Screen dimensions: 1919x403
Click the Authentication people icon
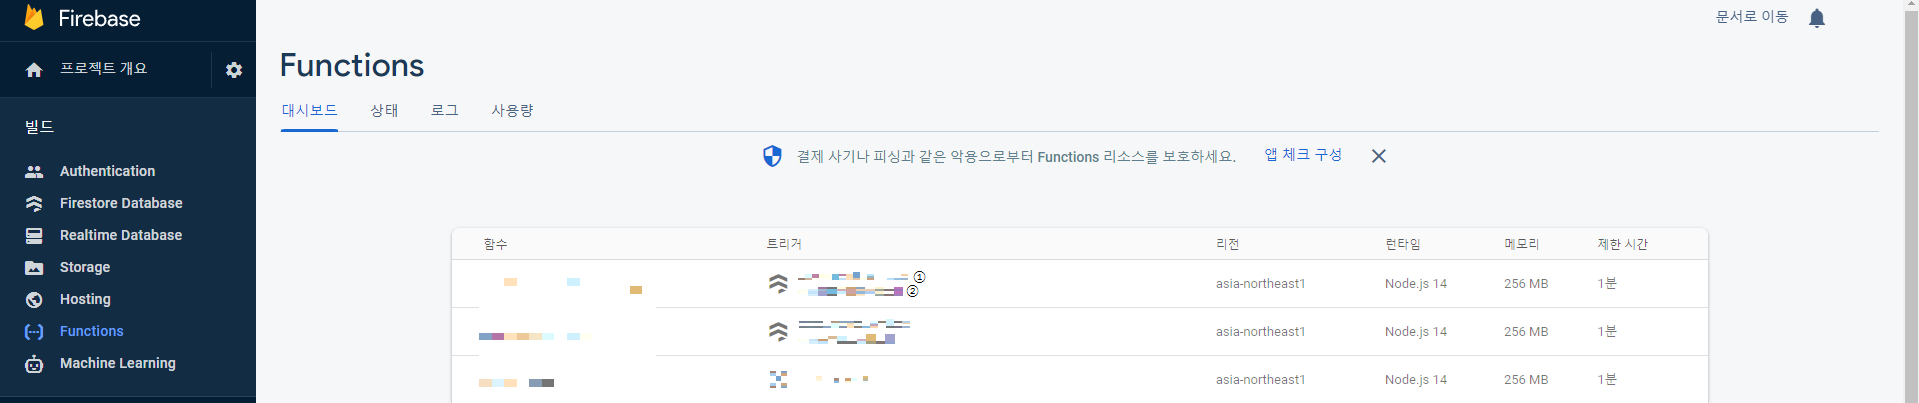tap(34, 171)
